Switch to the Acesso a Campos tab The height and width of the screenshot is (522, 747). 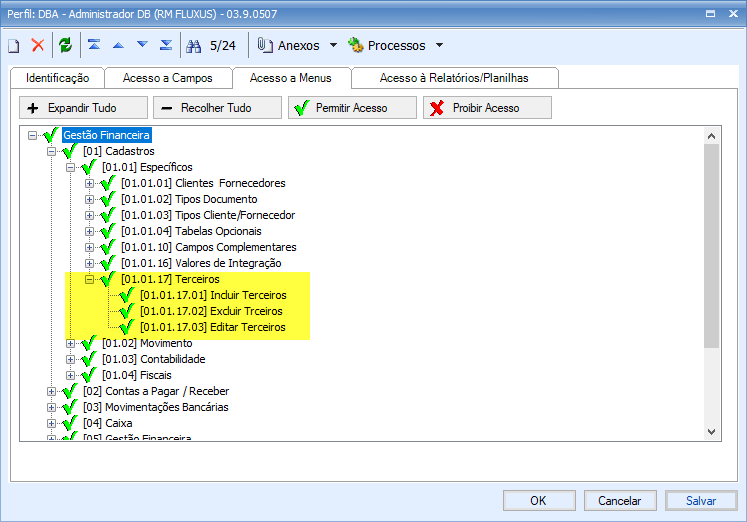168,78
